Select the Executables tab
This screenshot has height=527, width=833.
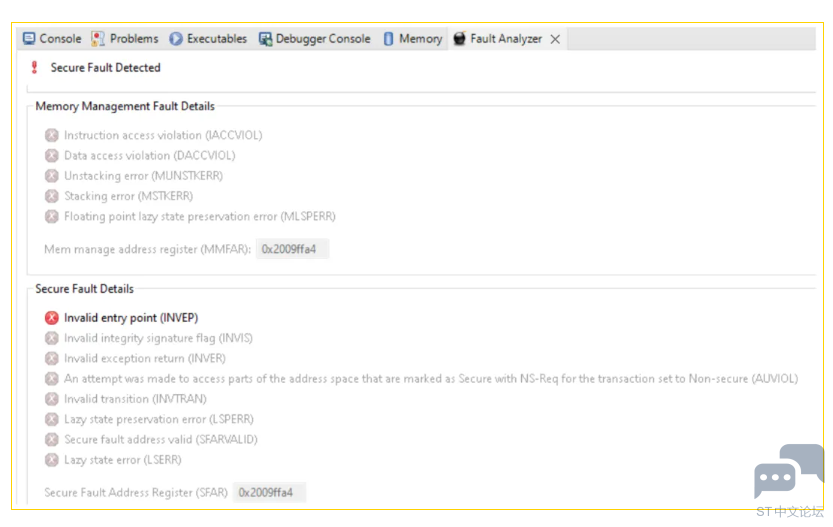208,39
